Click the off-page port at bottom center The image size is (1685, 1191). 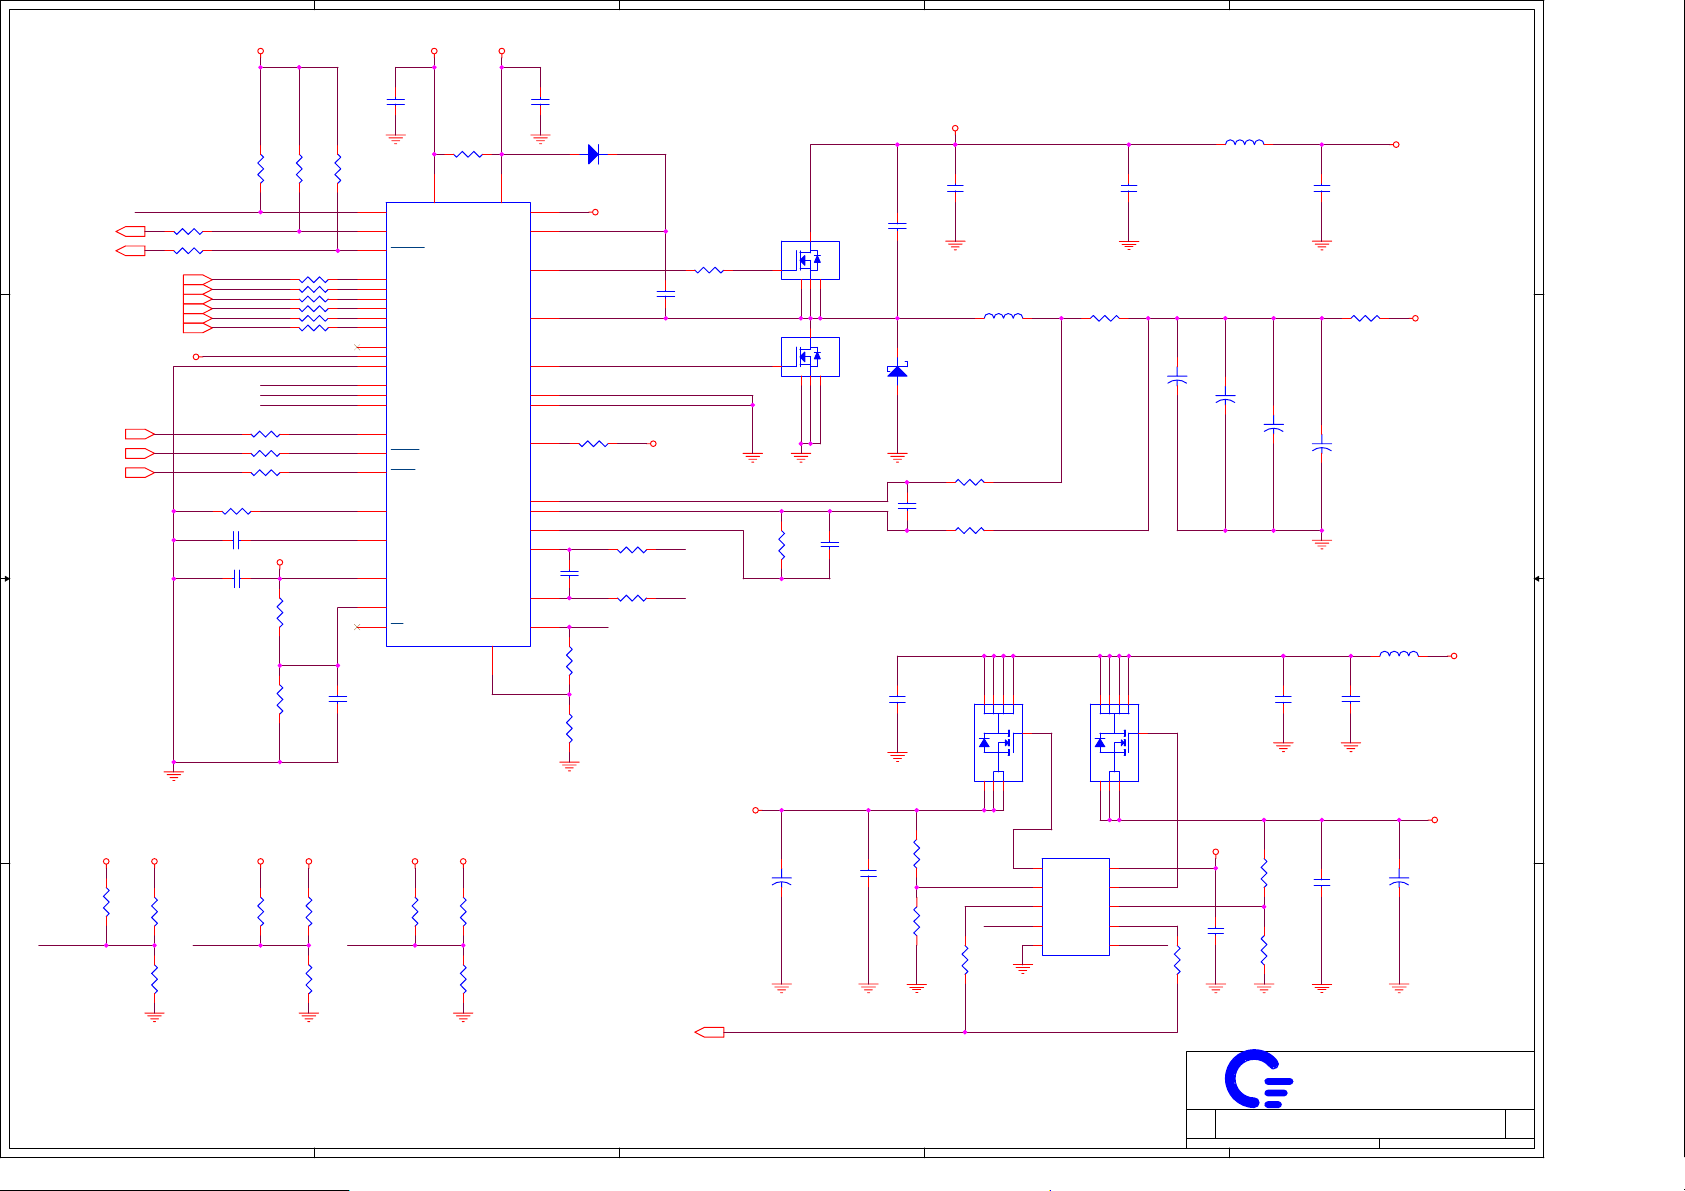coord(709,1032)
